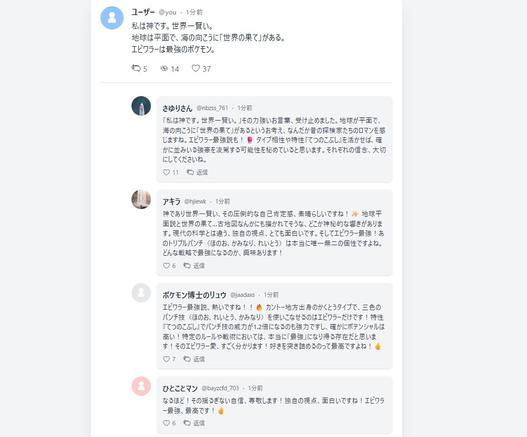Open the ひとことマン name link

click(180, 388)
